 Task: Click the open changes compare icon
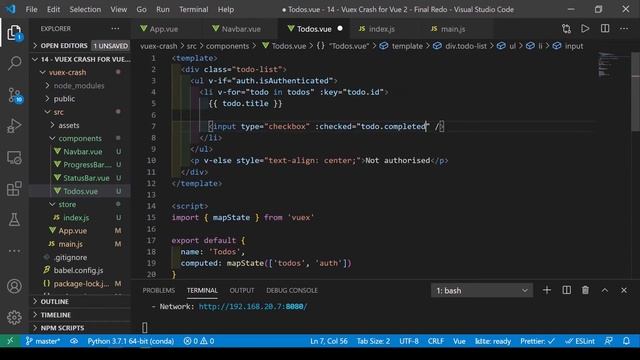click(566, 29)
